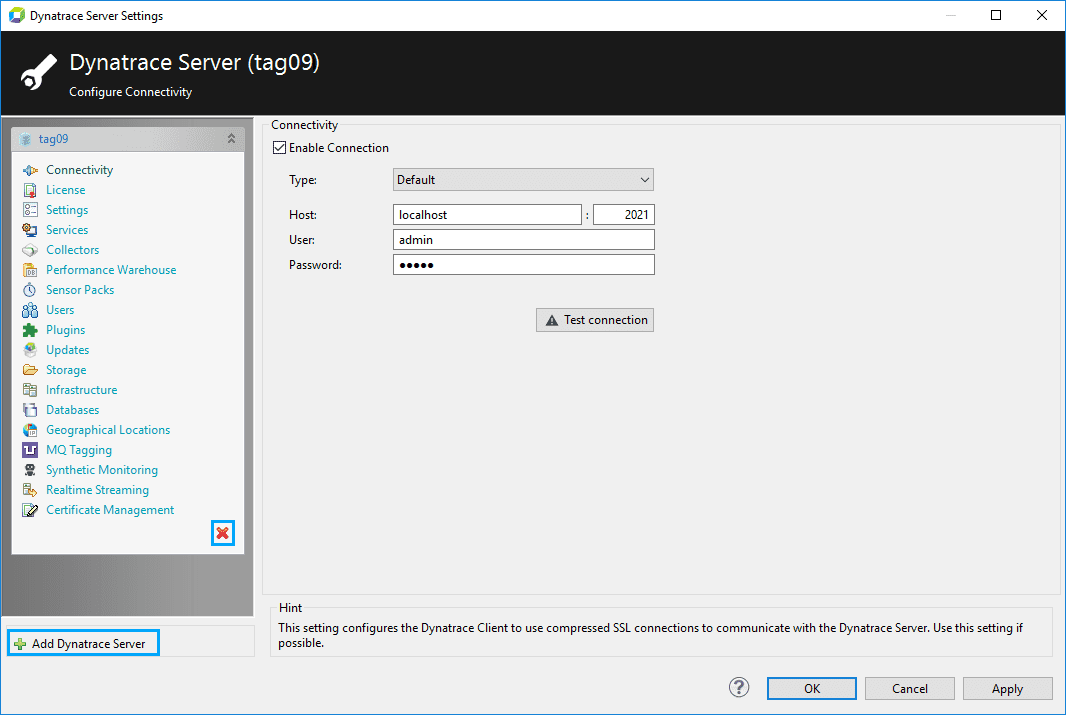Click the Certificate Management icon
The height and width of the screenshot is (715, 1066).
30,510
